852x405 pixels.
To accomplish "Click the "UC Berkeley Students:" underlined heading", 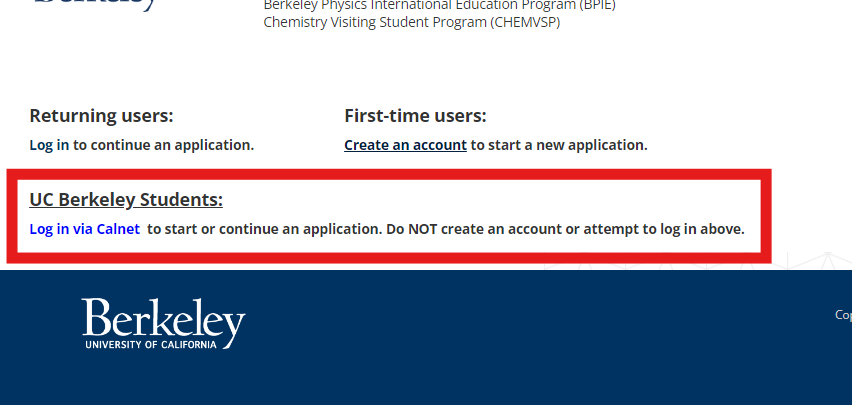I will pyautogui.click(x=126, y=199).
